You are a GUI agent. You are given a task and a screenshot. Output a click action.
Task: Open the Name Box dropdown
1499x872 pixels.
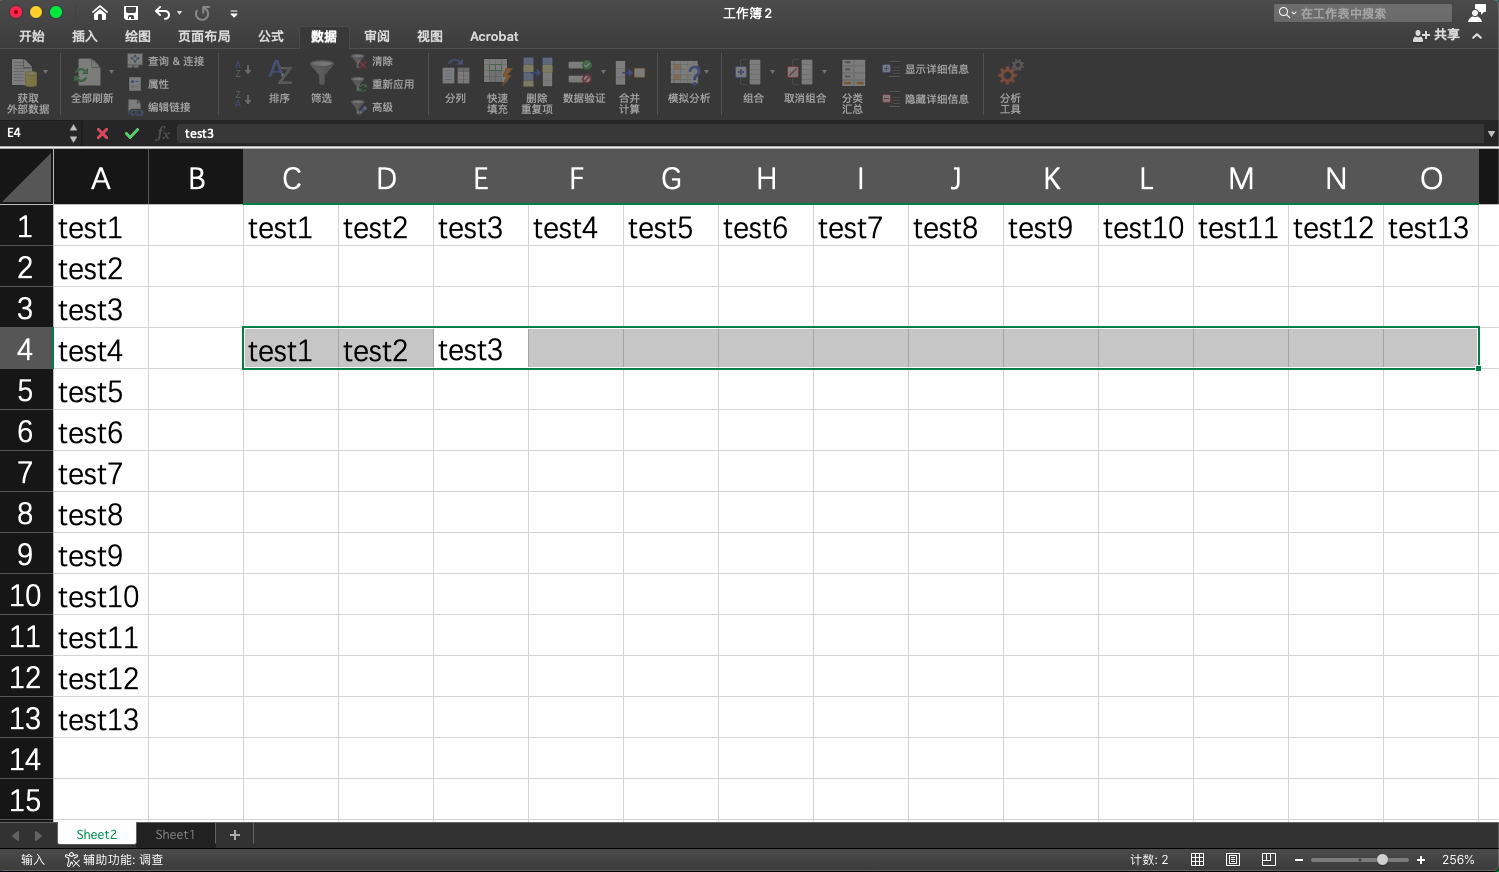(72, 133)
